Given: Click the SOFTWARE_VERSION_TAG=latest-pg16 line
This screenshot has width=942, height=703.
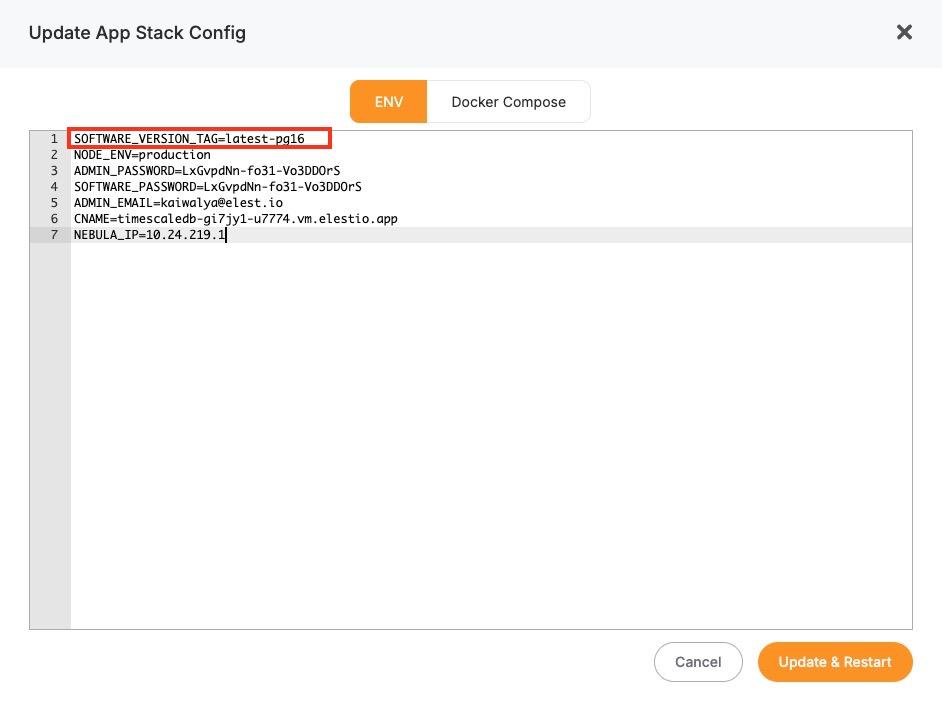Looking at the screenshot, I should 189,139.
